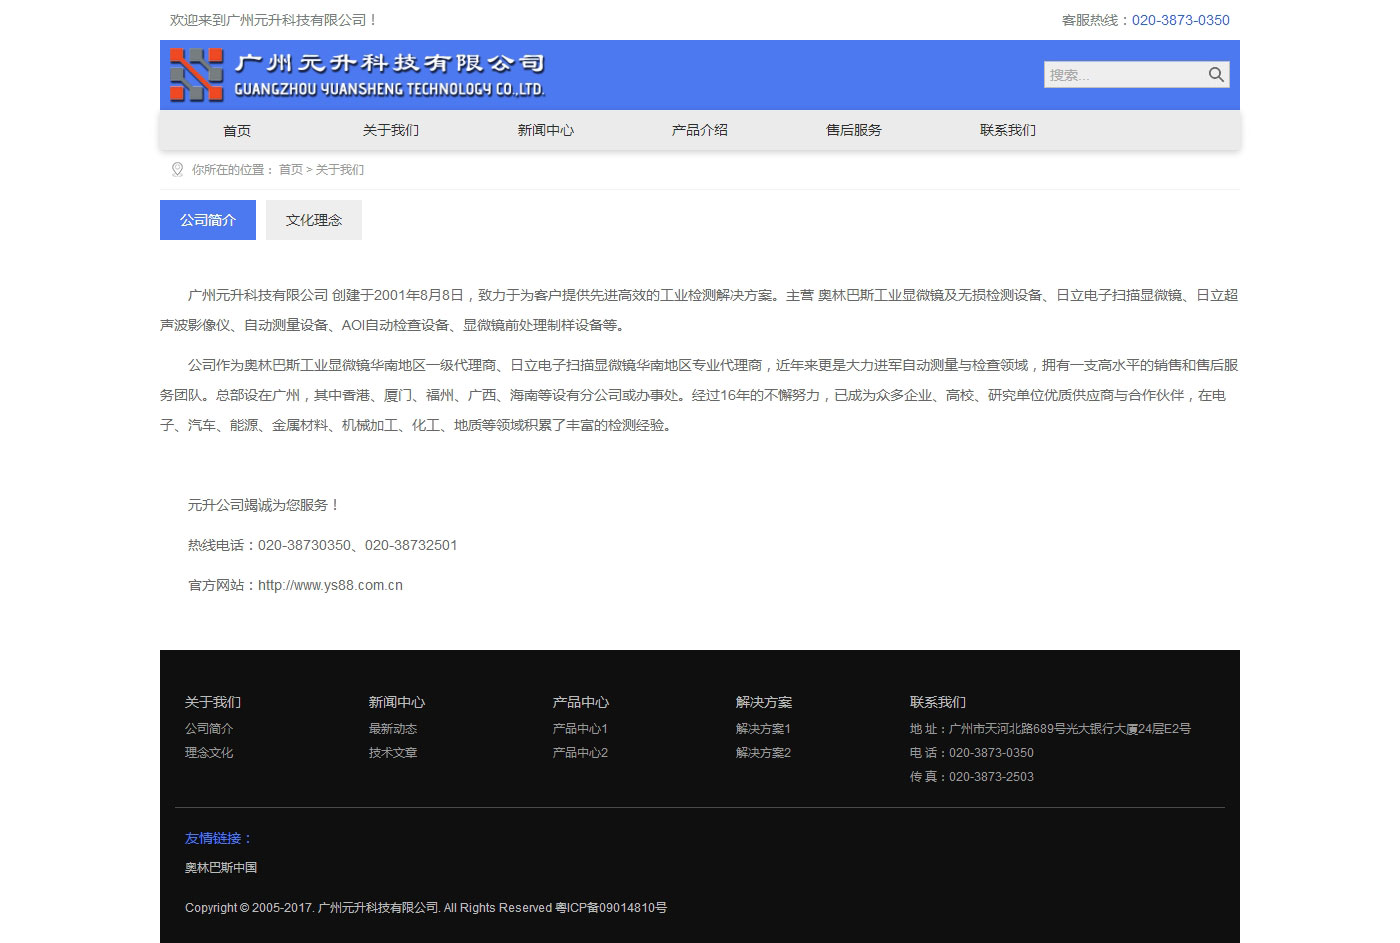Open footer link 最新动态
This screenshot has width=1400, height=943.
pyautogui.click(x=392, y=729)
